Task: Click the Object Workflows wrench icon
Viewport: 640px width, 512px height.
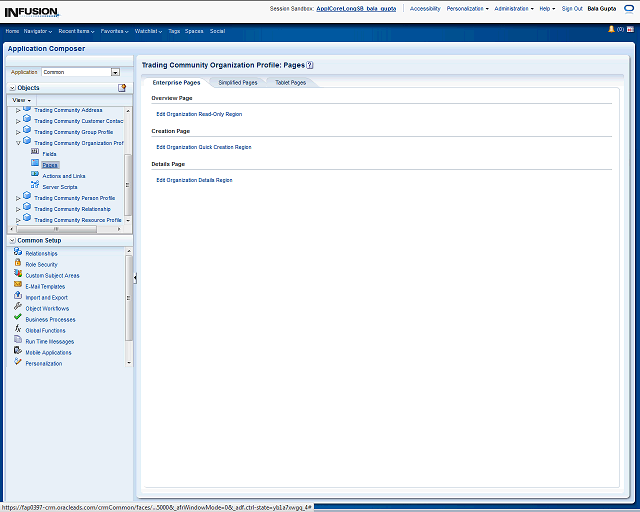Action: pyautogui.click(x=18, y=307)
